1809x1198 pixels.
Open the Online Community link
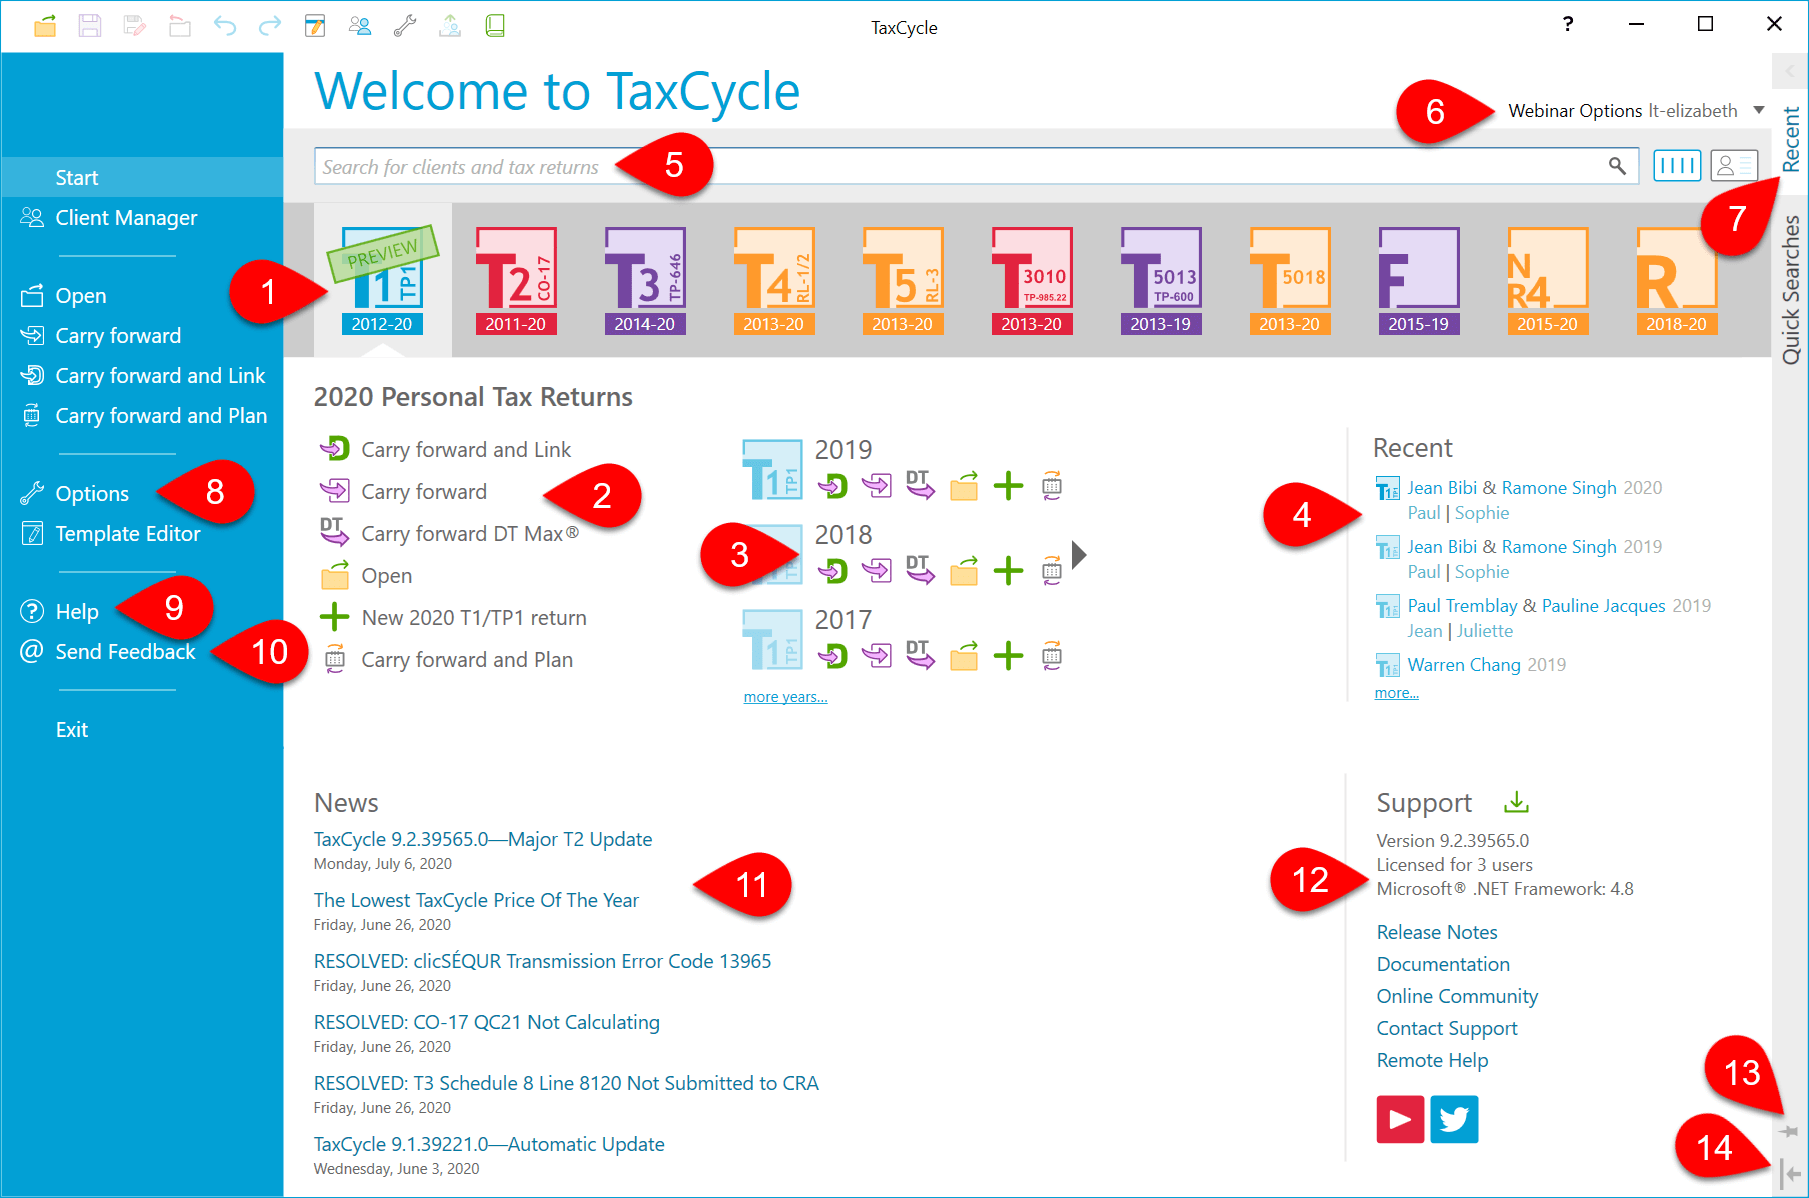[x=1457, y=996]
